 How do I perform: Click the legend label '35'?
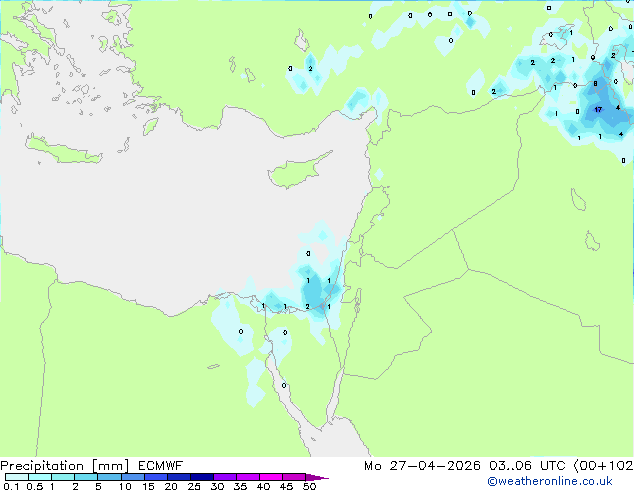tap(240, 486)
